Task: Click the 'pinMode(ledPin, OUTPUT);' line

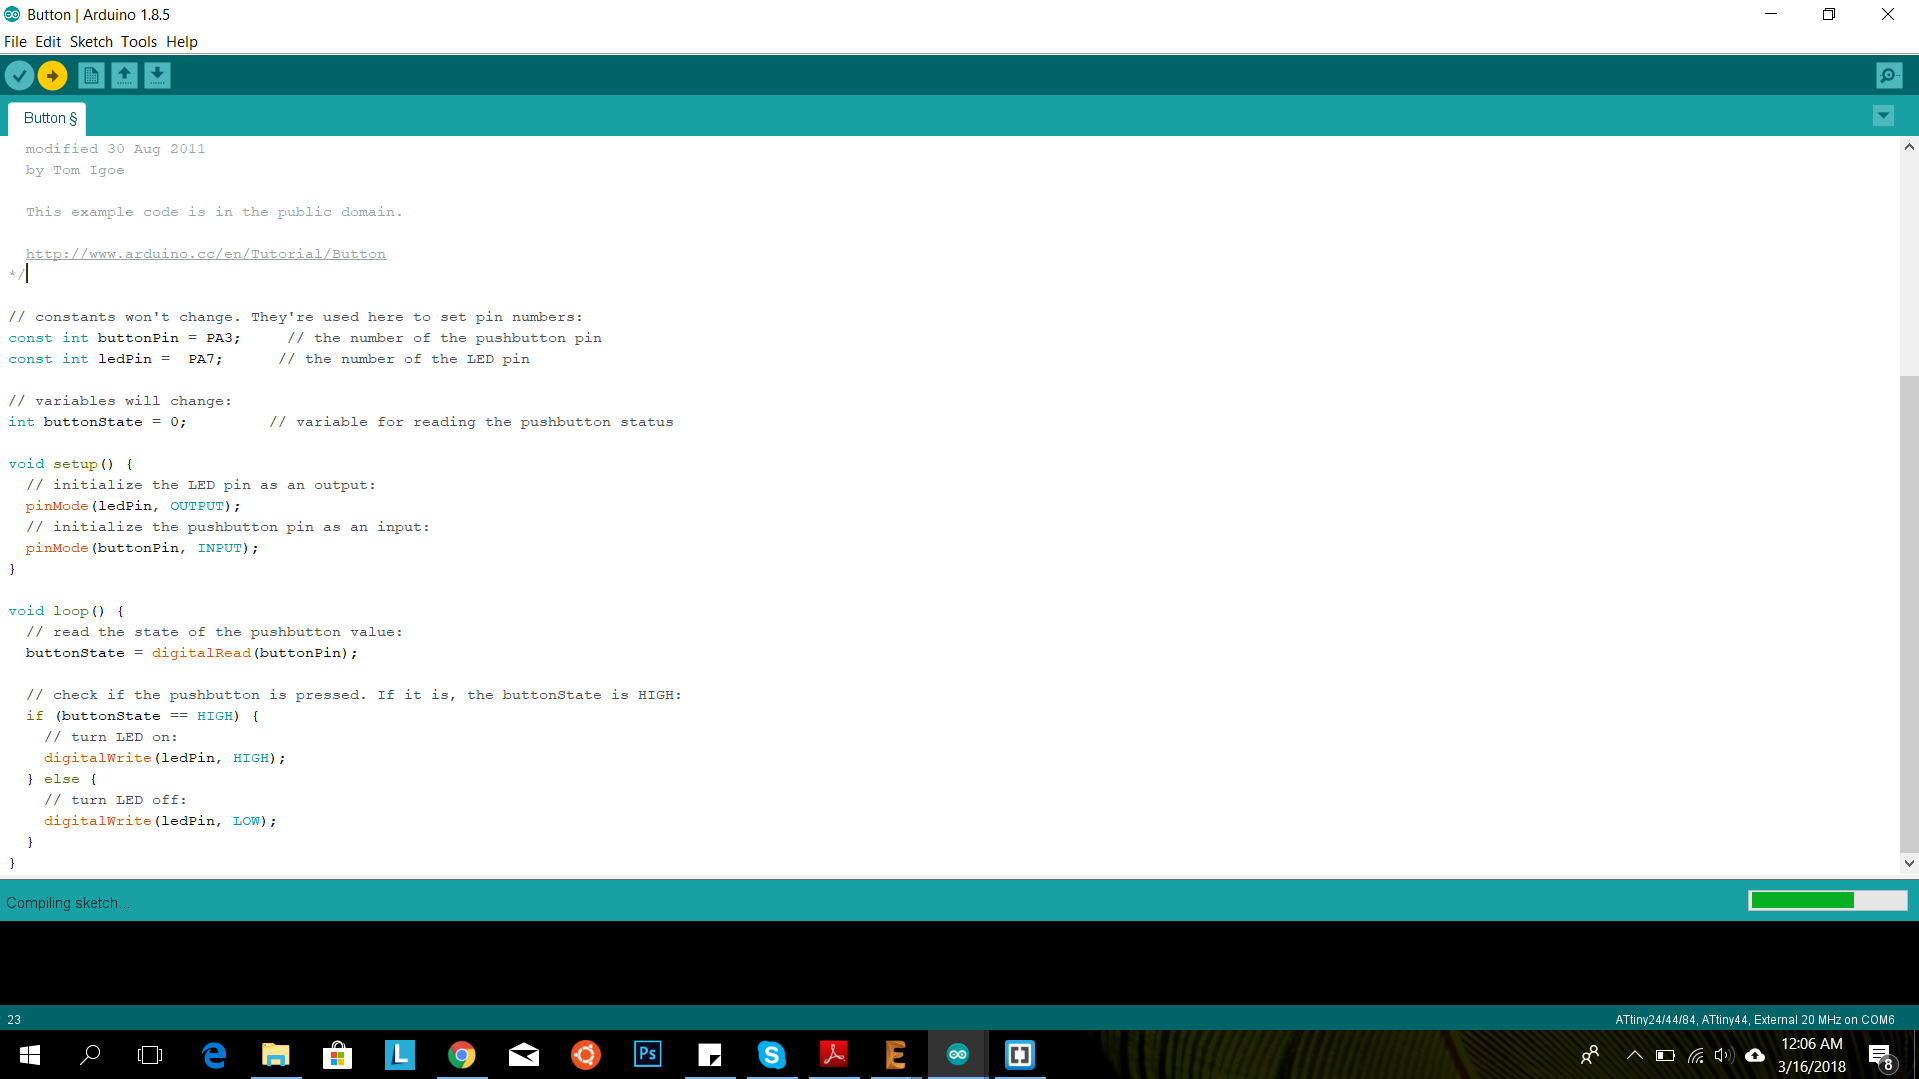Action: (x=133, y=506)
